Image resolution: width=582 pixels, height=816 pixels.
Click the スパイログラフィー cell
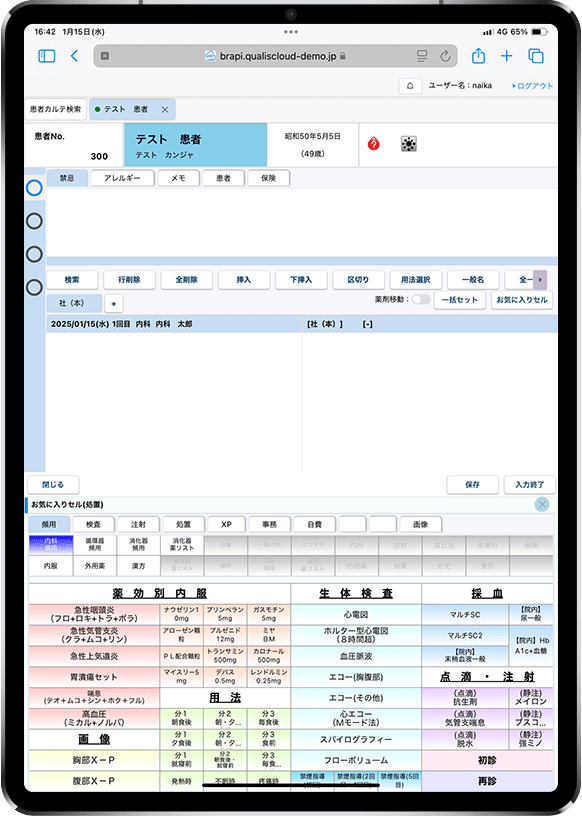356,740
